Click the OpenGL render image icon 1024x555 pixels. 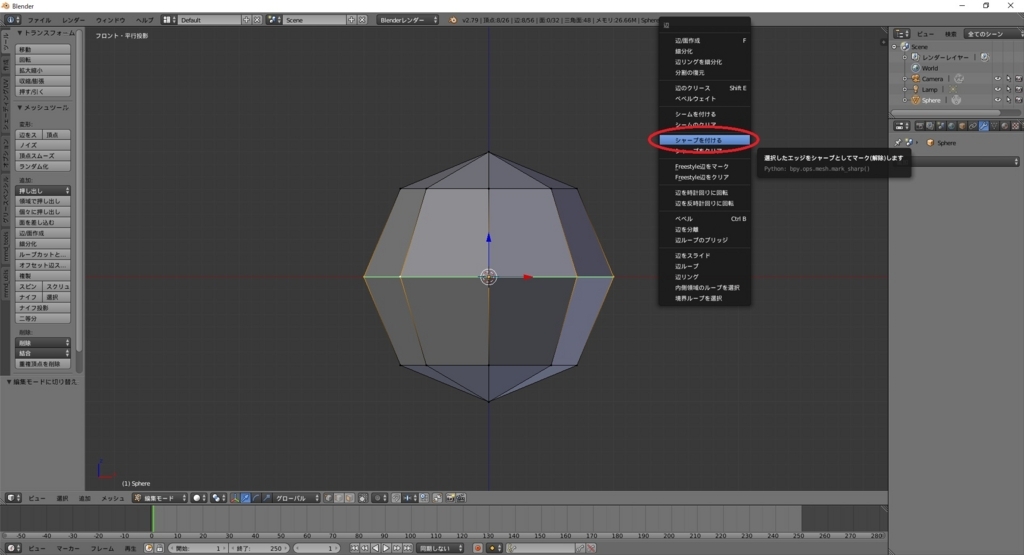click(x=450, y=498)
